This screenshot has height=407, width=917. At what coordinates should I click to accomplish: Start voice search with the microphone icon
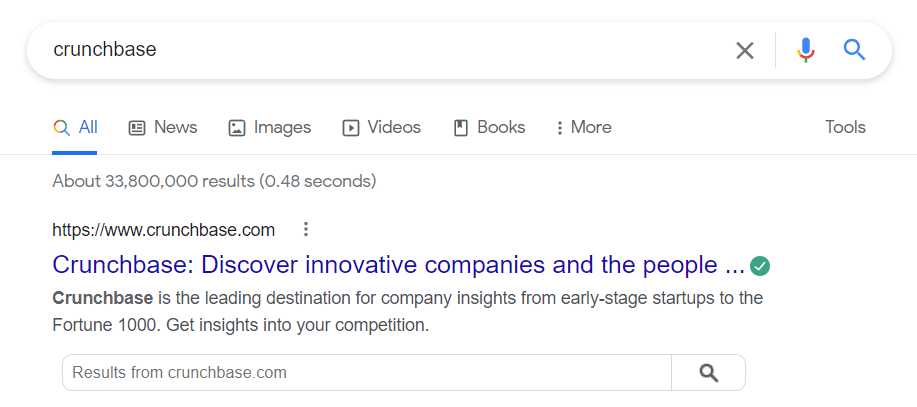806,50
